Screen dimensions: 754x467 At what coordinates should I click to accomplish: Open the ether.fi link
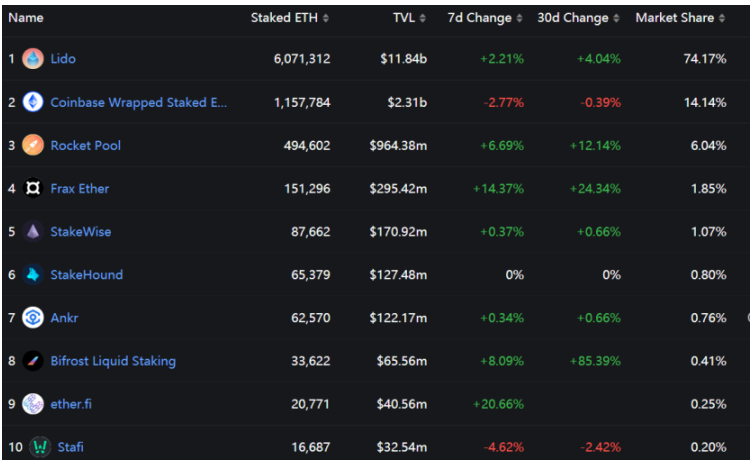tap(71, 404)
